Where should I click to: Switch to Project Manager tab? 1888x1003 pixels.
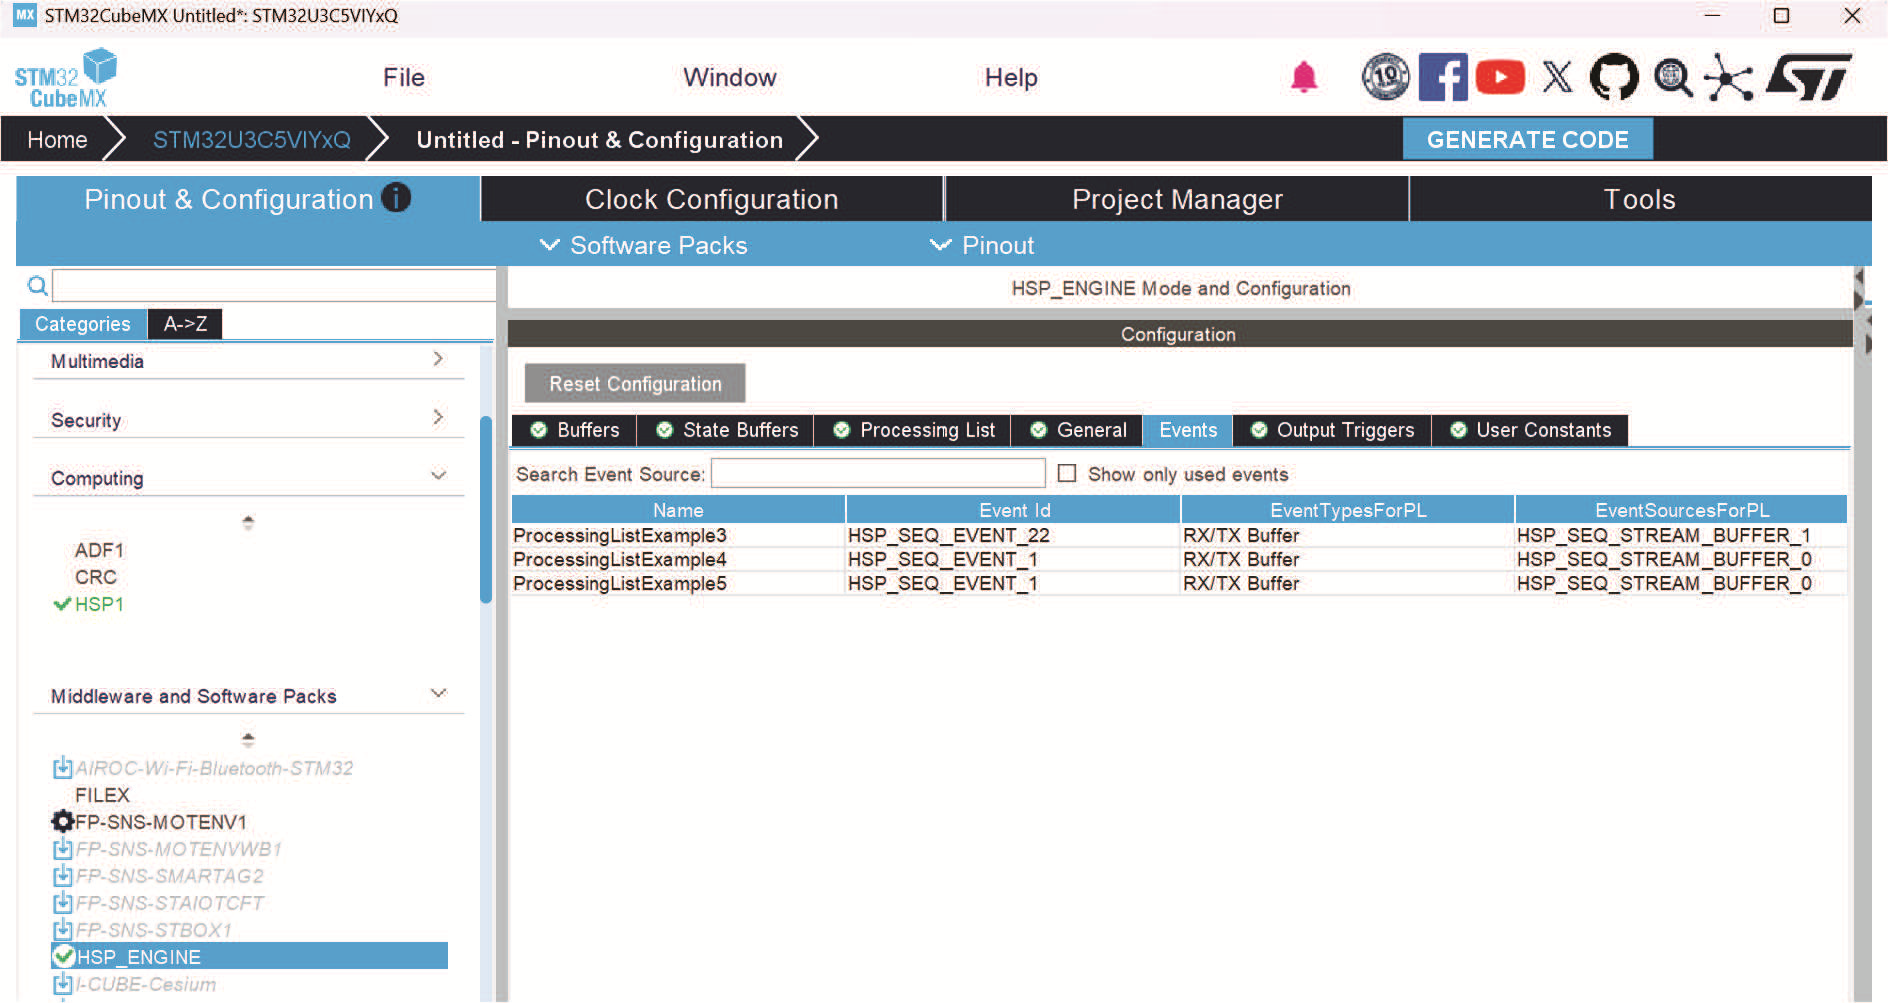[1177, 199]
